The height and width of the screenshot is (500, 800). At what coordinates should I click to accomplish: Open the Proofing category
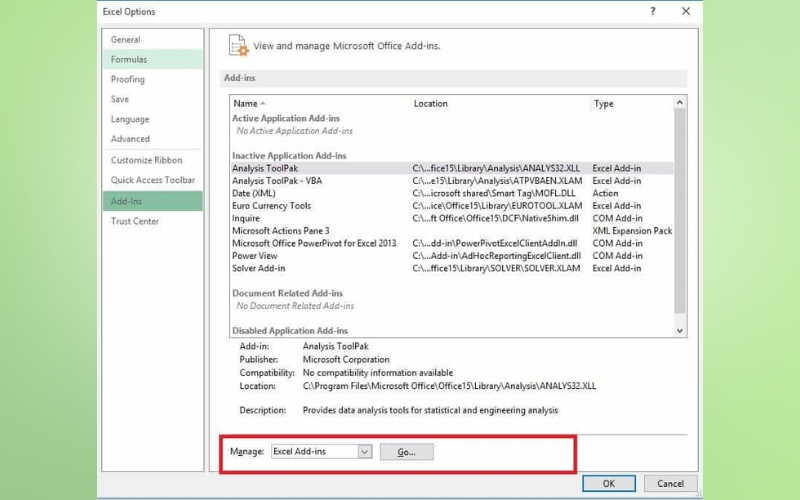(x=152, y=79)
